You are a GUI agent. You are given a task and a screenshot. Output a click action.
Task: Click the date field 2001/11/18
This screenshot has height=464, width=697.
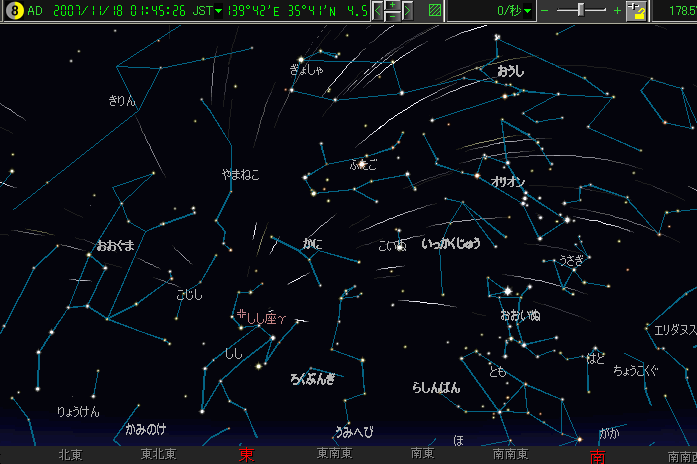(88, 12)
